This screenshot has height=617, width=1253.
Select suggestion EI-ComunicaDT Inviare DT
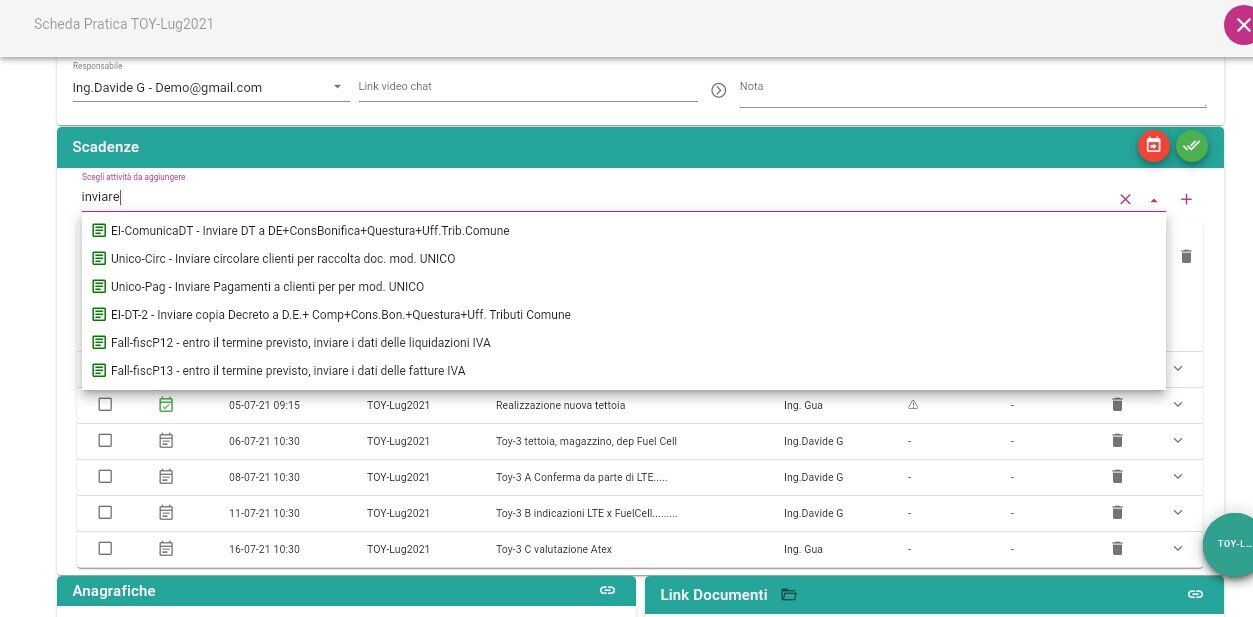[x=624, y=230]
